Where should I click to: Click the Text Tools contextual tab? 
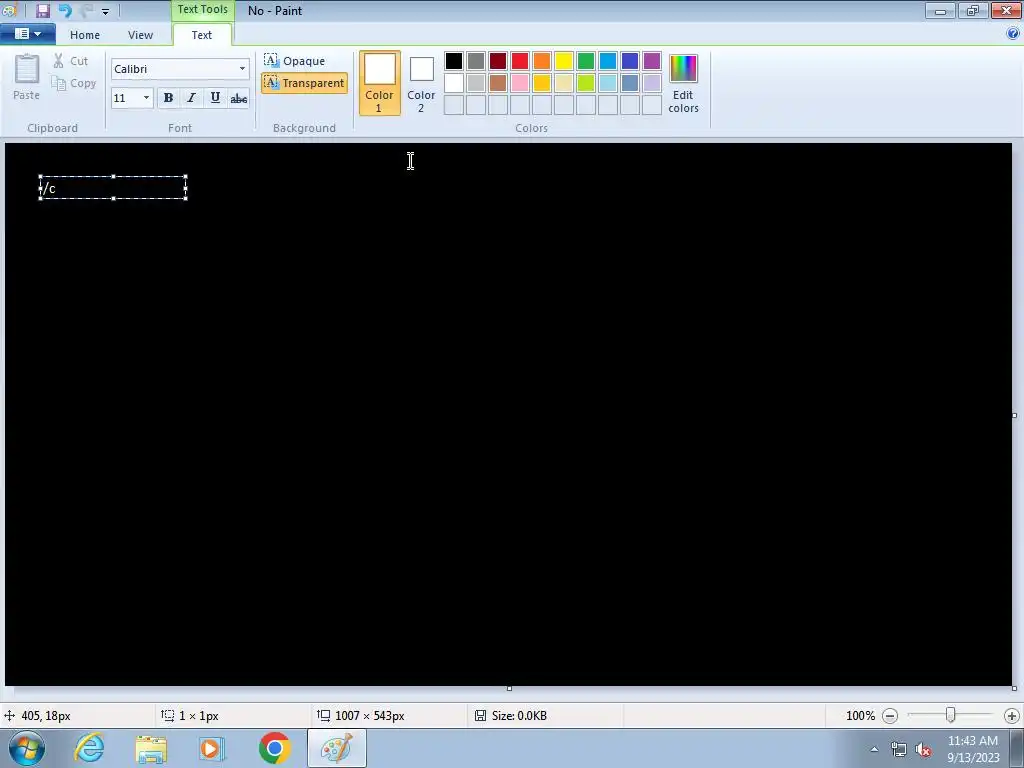coord(202,10)
